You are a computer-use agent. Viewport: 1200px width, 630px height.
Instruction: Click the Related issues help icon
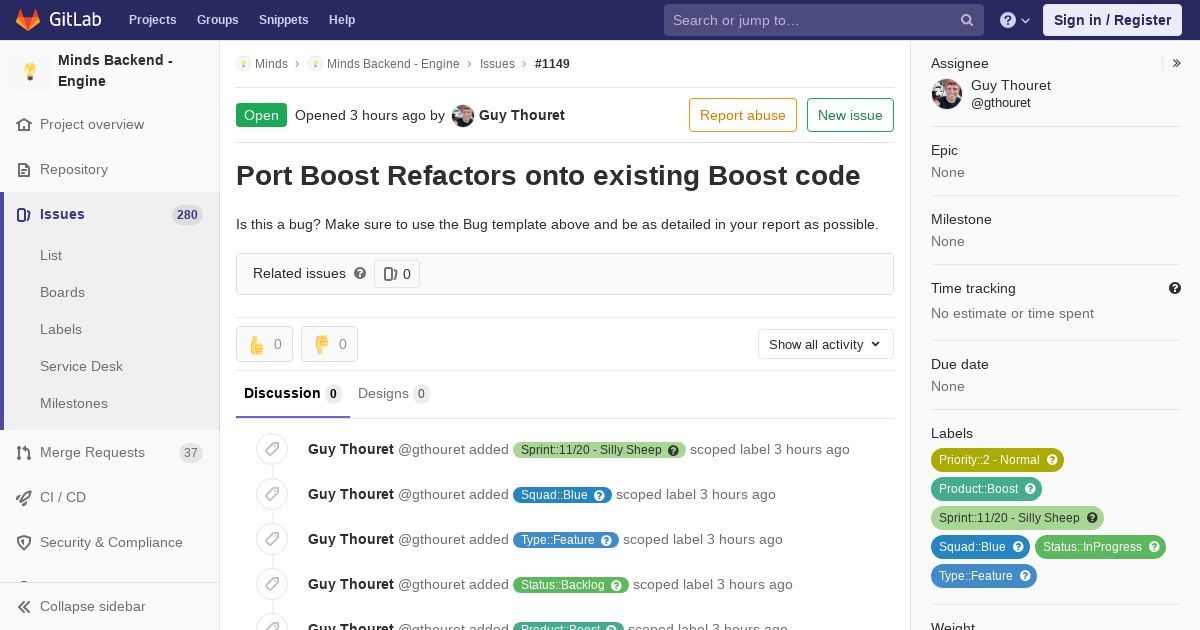[360, 273]
